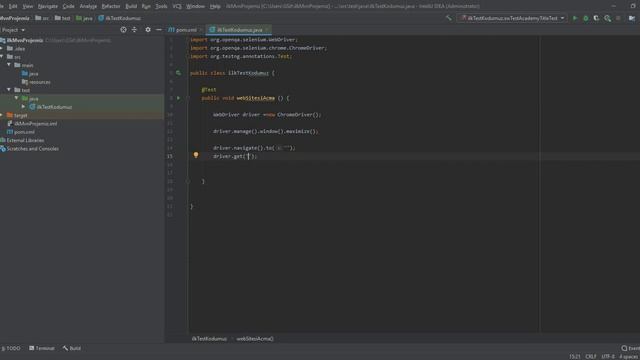Open the Build menu
The image size is (640, 360).
click(x=131, y=6)
